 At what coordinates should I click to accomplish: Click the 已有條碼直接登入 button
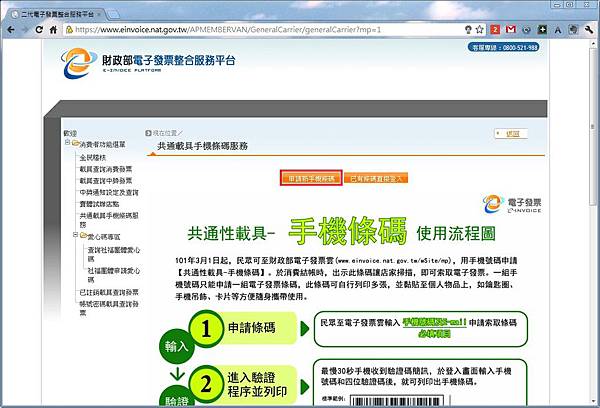pos(376,178)
